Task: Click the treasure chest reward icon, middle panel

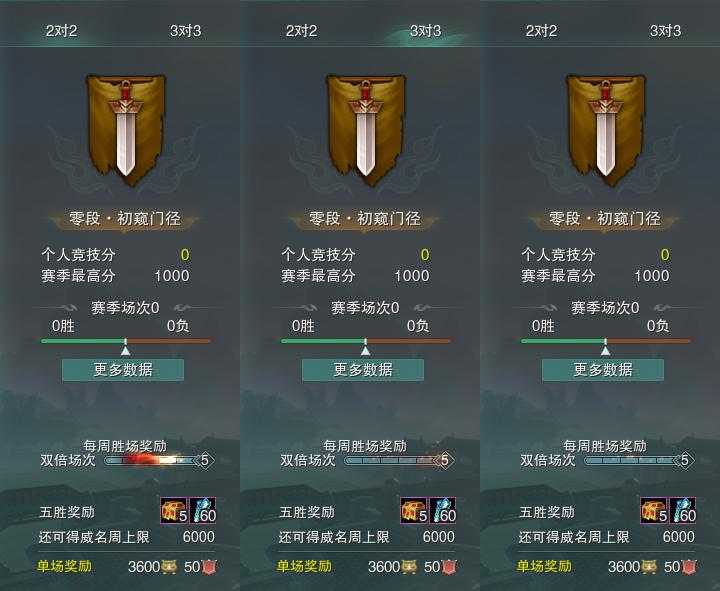Action: click(414, 510)
